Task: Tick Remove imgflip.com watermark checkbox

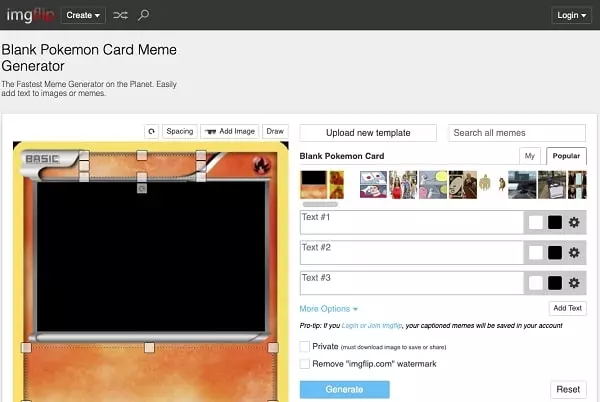Action: (305, 364)
